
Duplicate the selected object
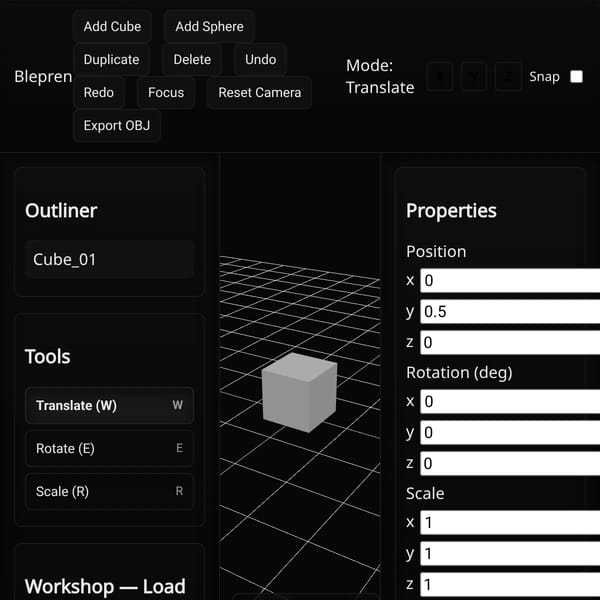[111, 59]
